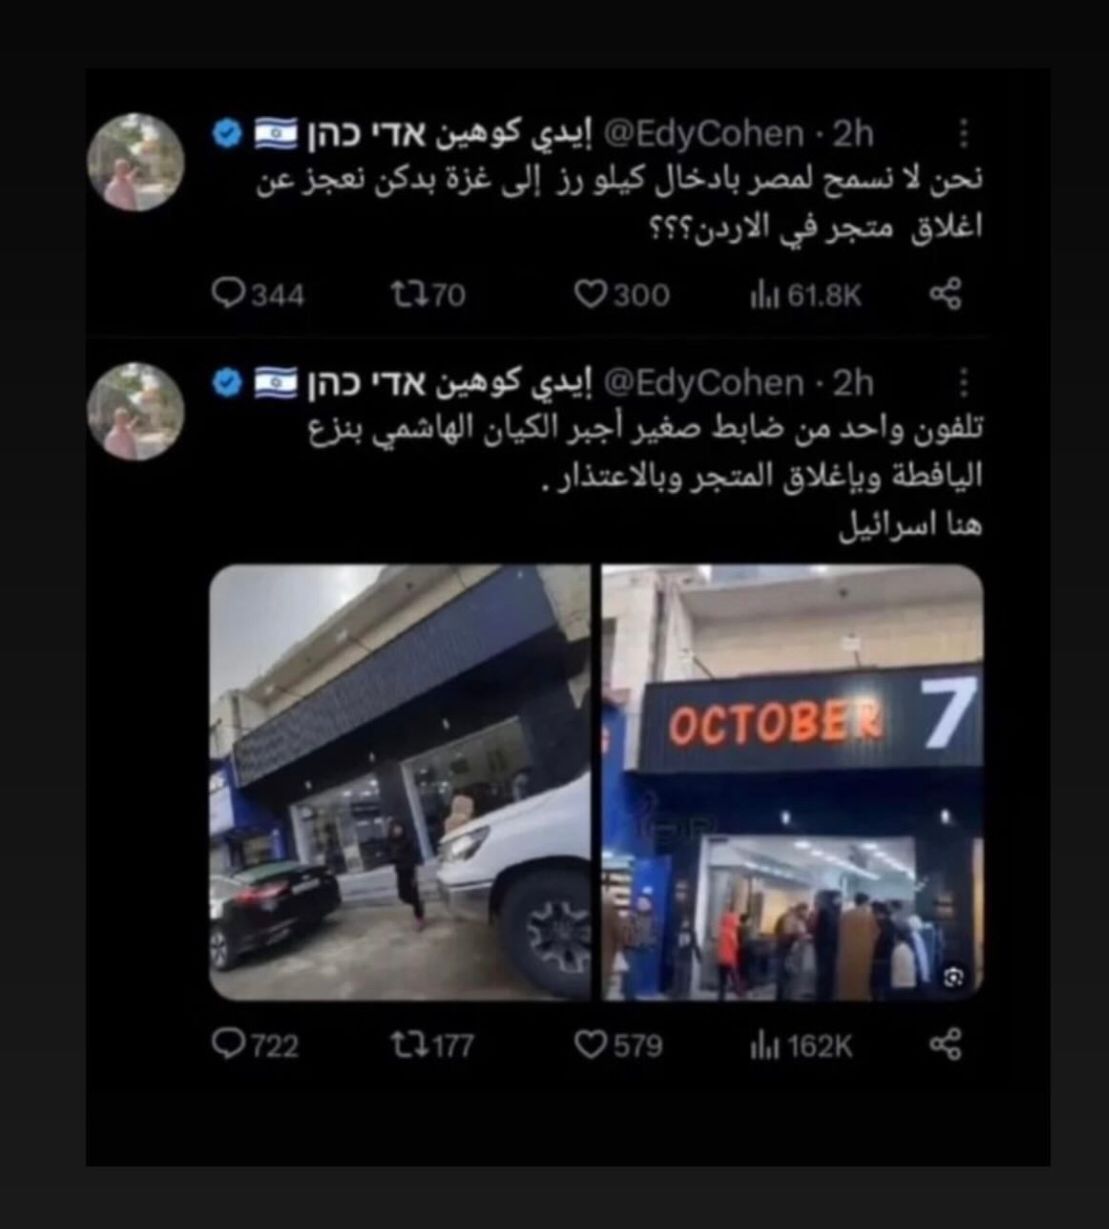View analytics showing 162K views
Viewport: 1109px width, 1229px height.
(x=801, y=1046)
